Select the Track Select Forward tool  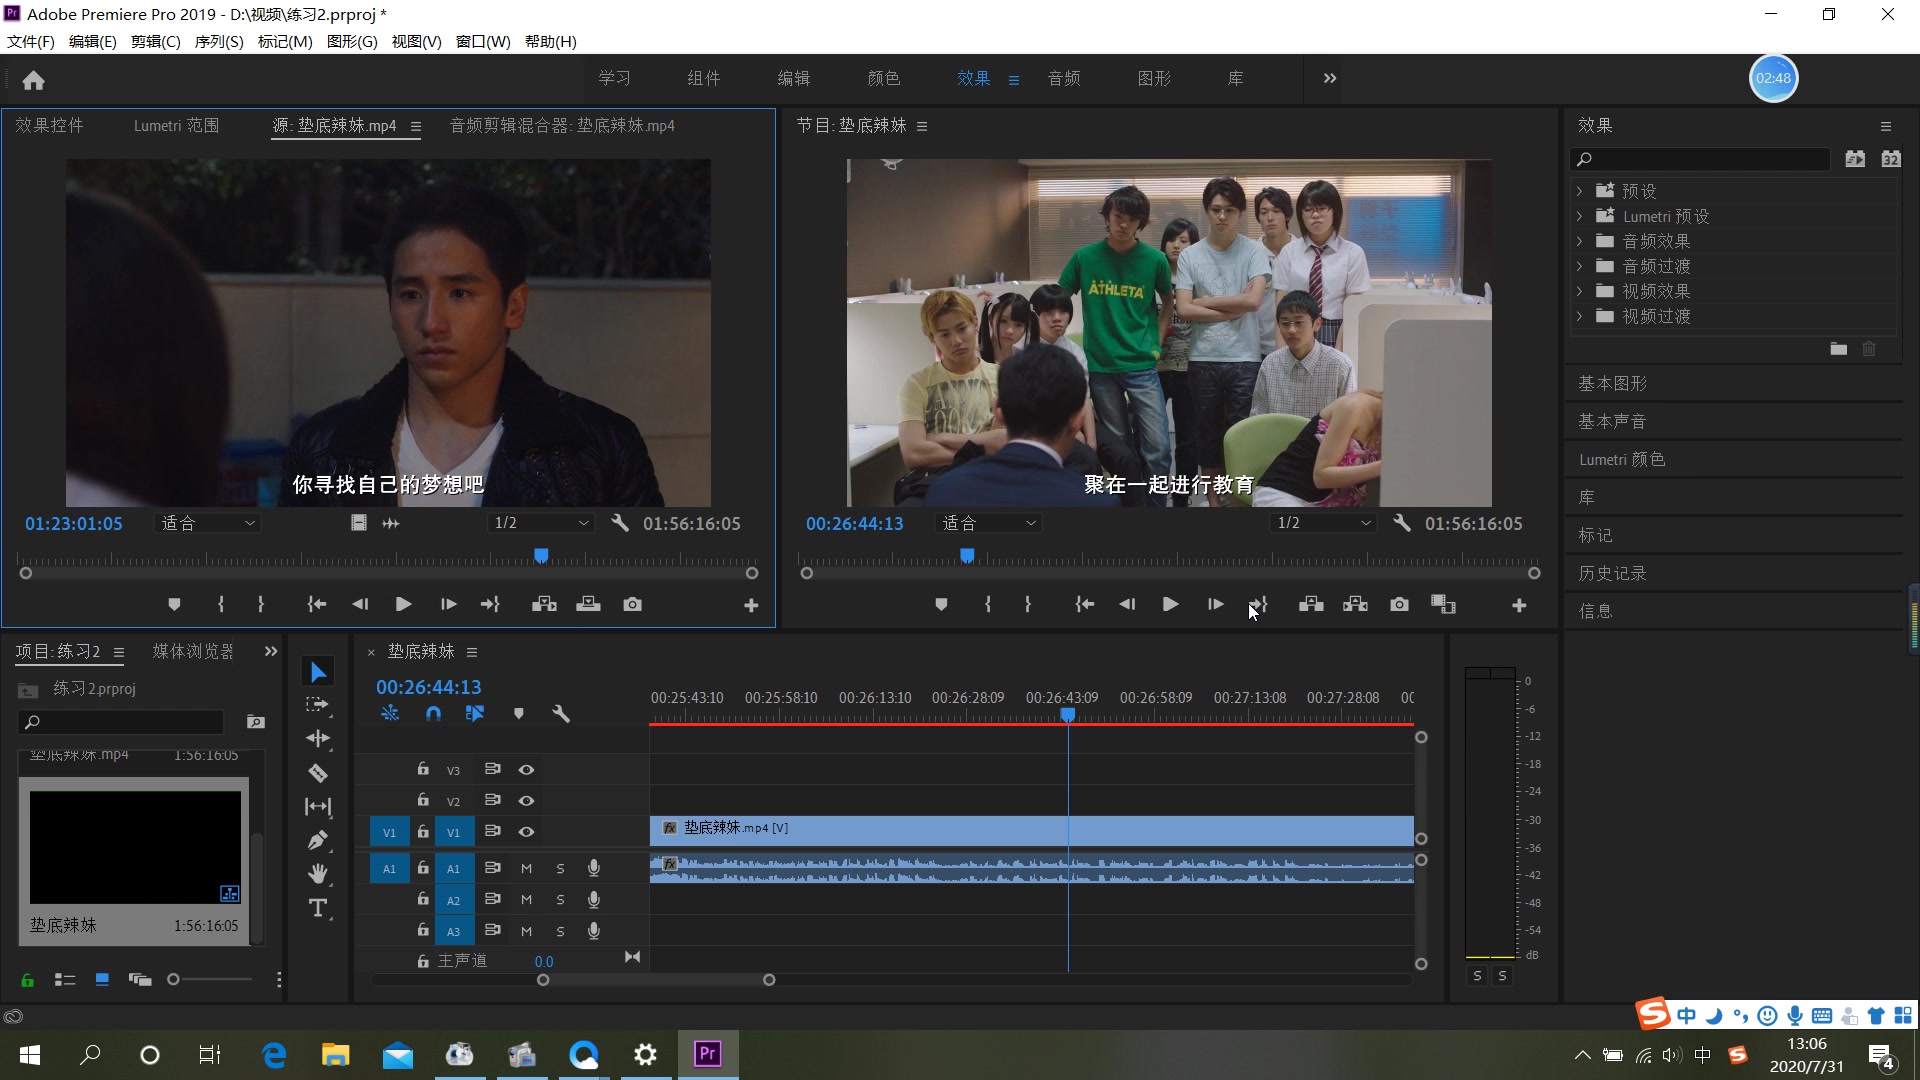click(x=318, y=705)
